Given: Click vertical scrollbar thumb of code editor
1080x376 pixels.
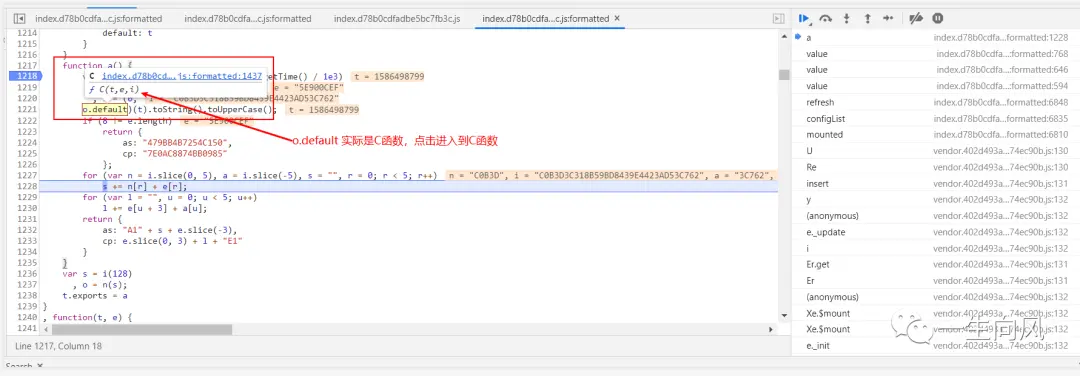Looking at the screenshot, I should [x=784, y=75].
